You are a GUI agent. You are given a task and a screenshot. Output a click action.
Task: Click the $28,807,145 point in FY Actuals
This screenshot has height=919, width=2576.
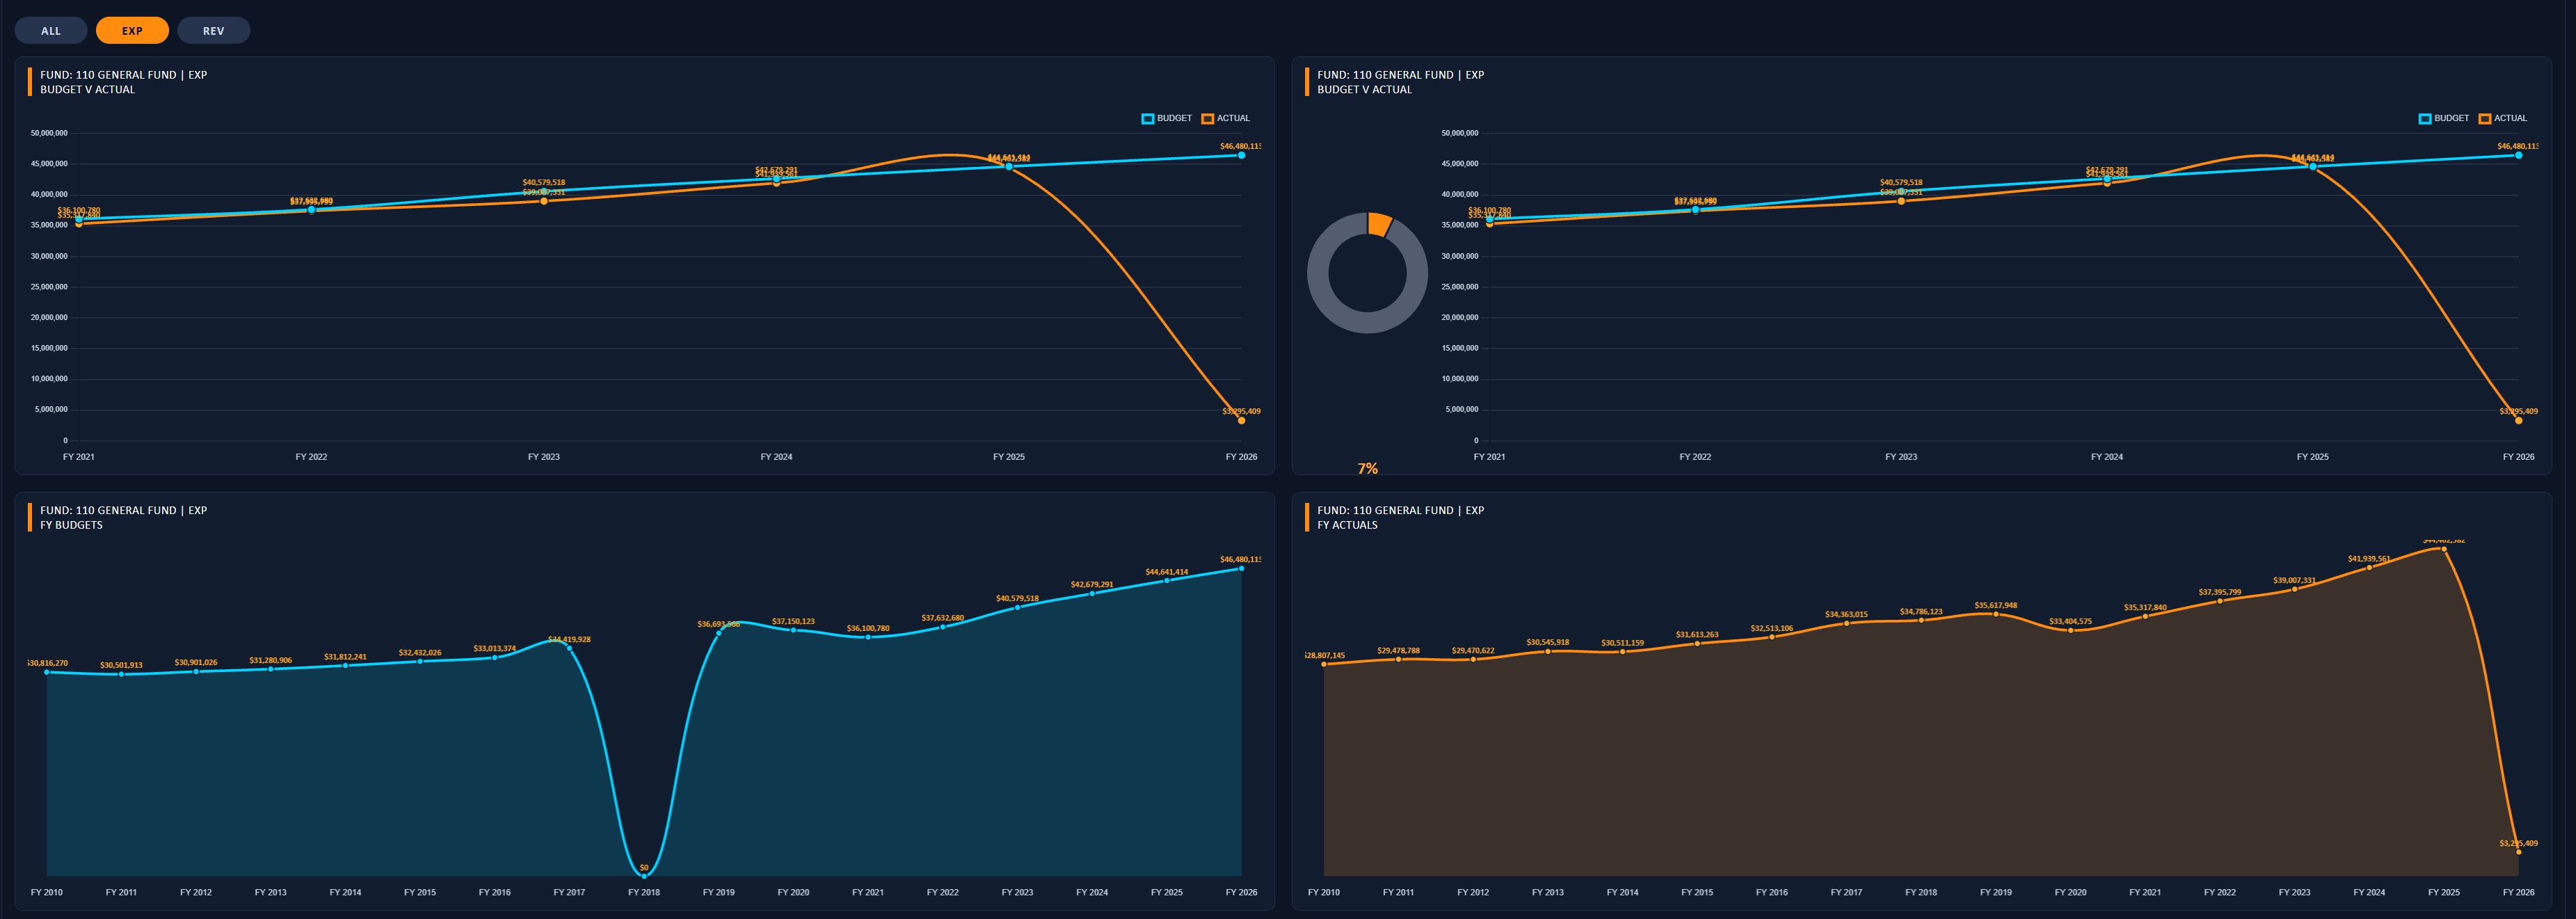point(1324,664)
